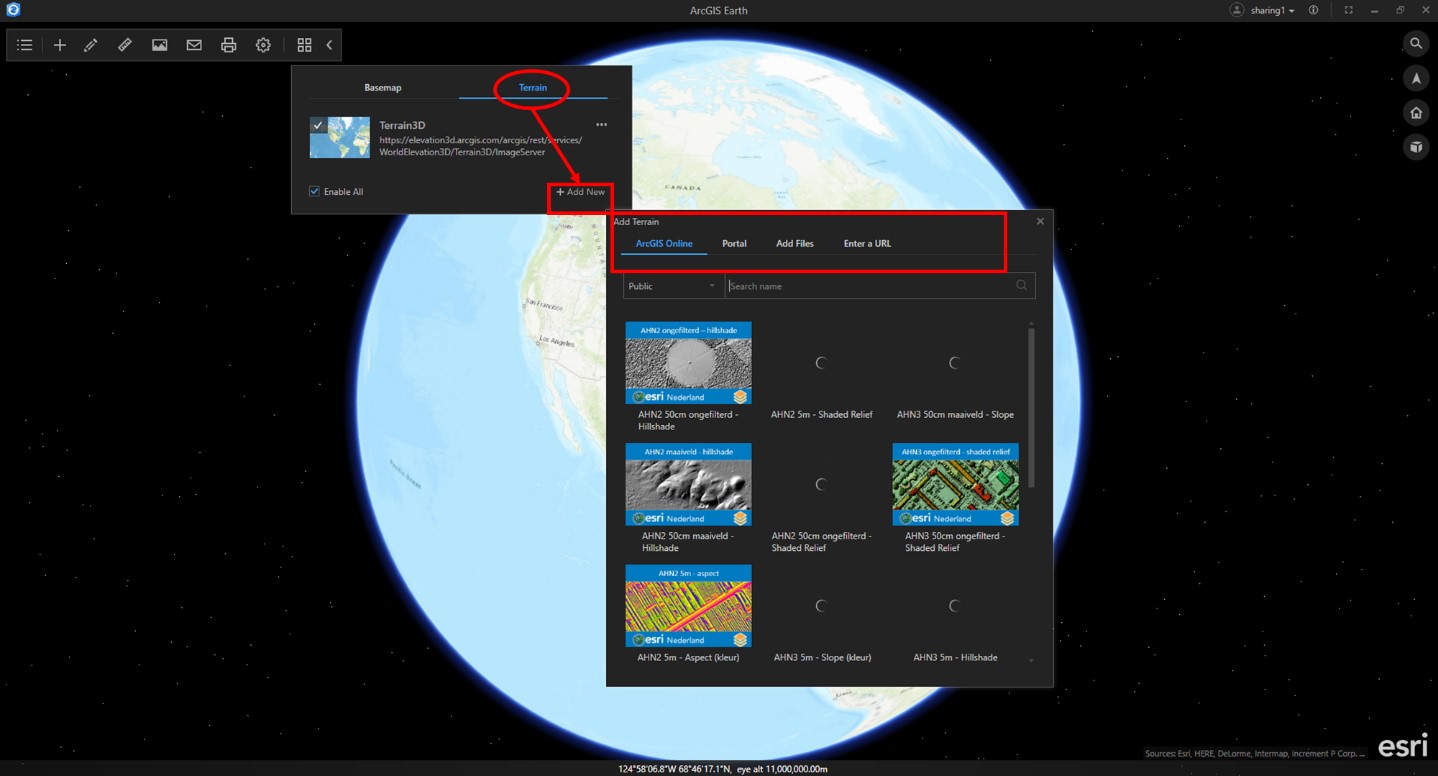Click the Add New terrain button
The image size is (1438, 776).
[581, 192]
